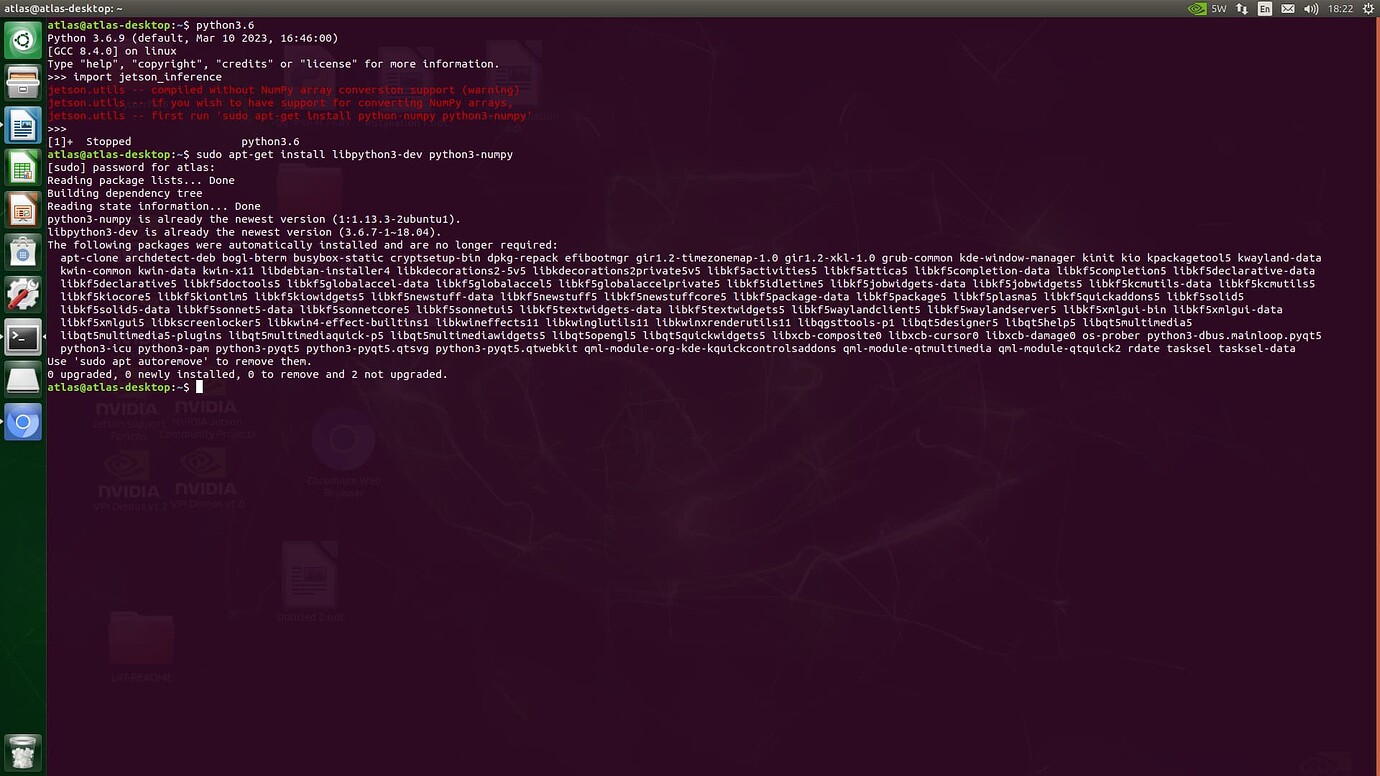
Task: Open the sound volume menu
Action: click(1310, 8)
